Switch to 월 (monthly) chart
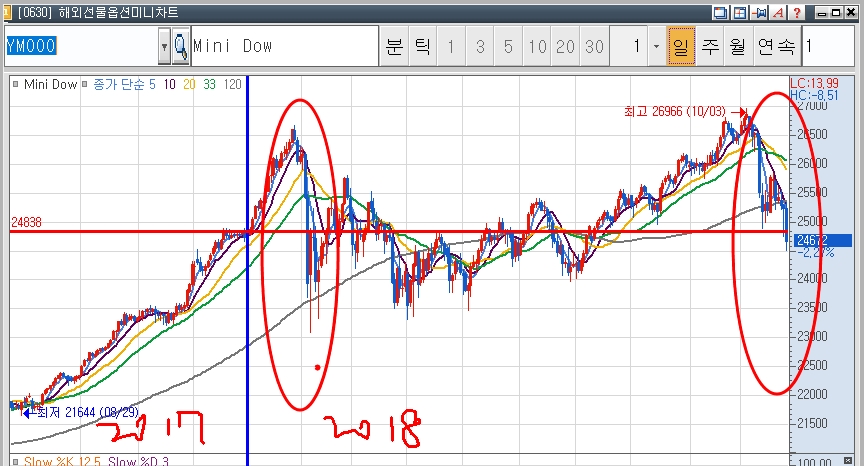This screenshot has height=466, width=864. (738, 46)
